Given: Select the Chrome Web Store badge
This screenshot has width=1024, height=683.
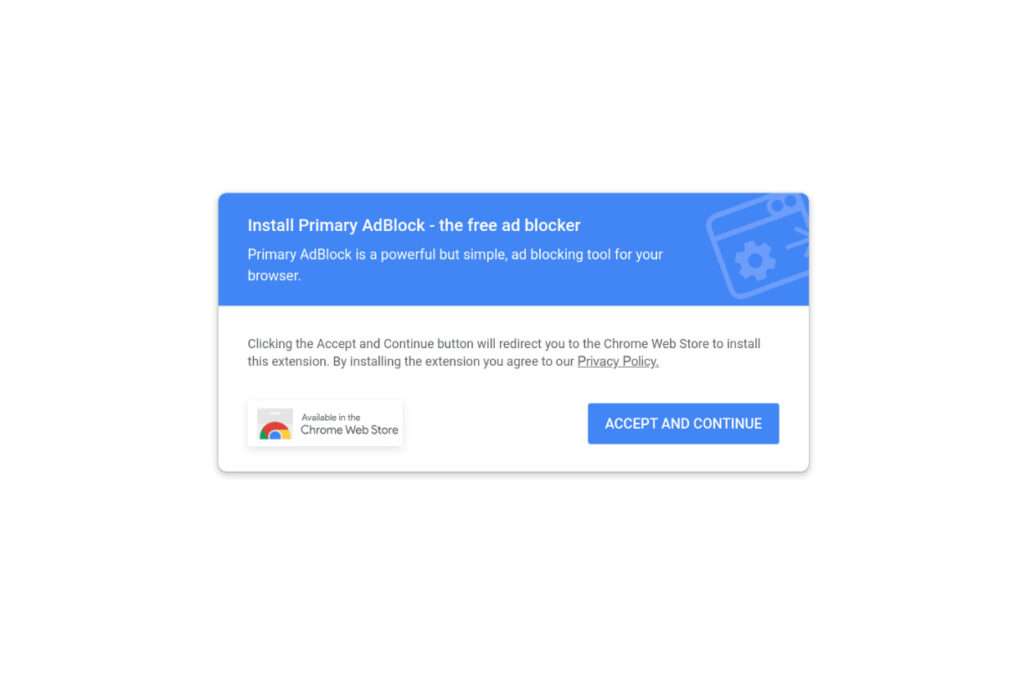Looking at the screenshot, I should tap(325, 423).
